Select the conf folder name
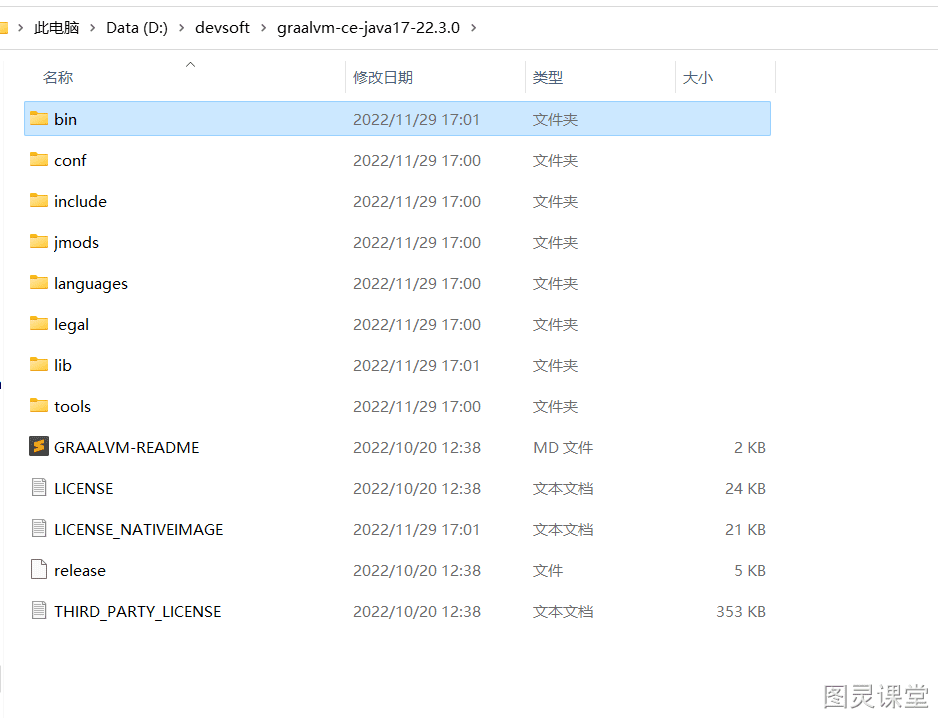 [x=70, y=160]
